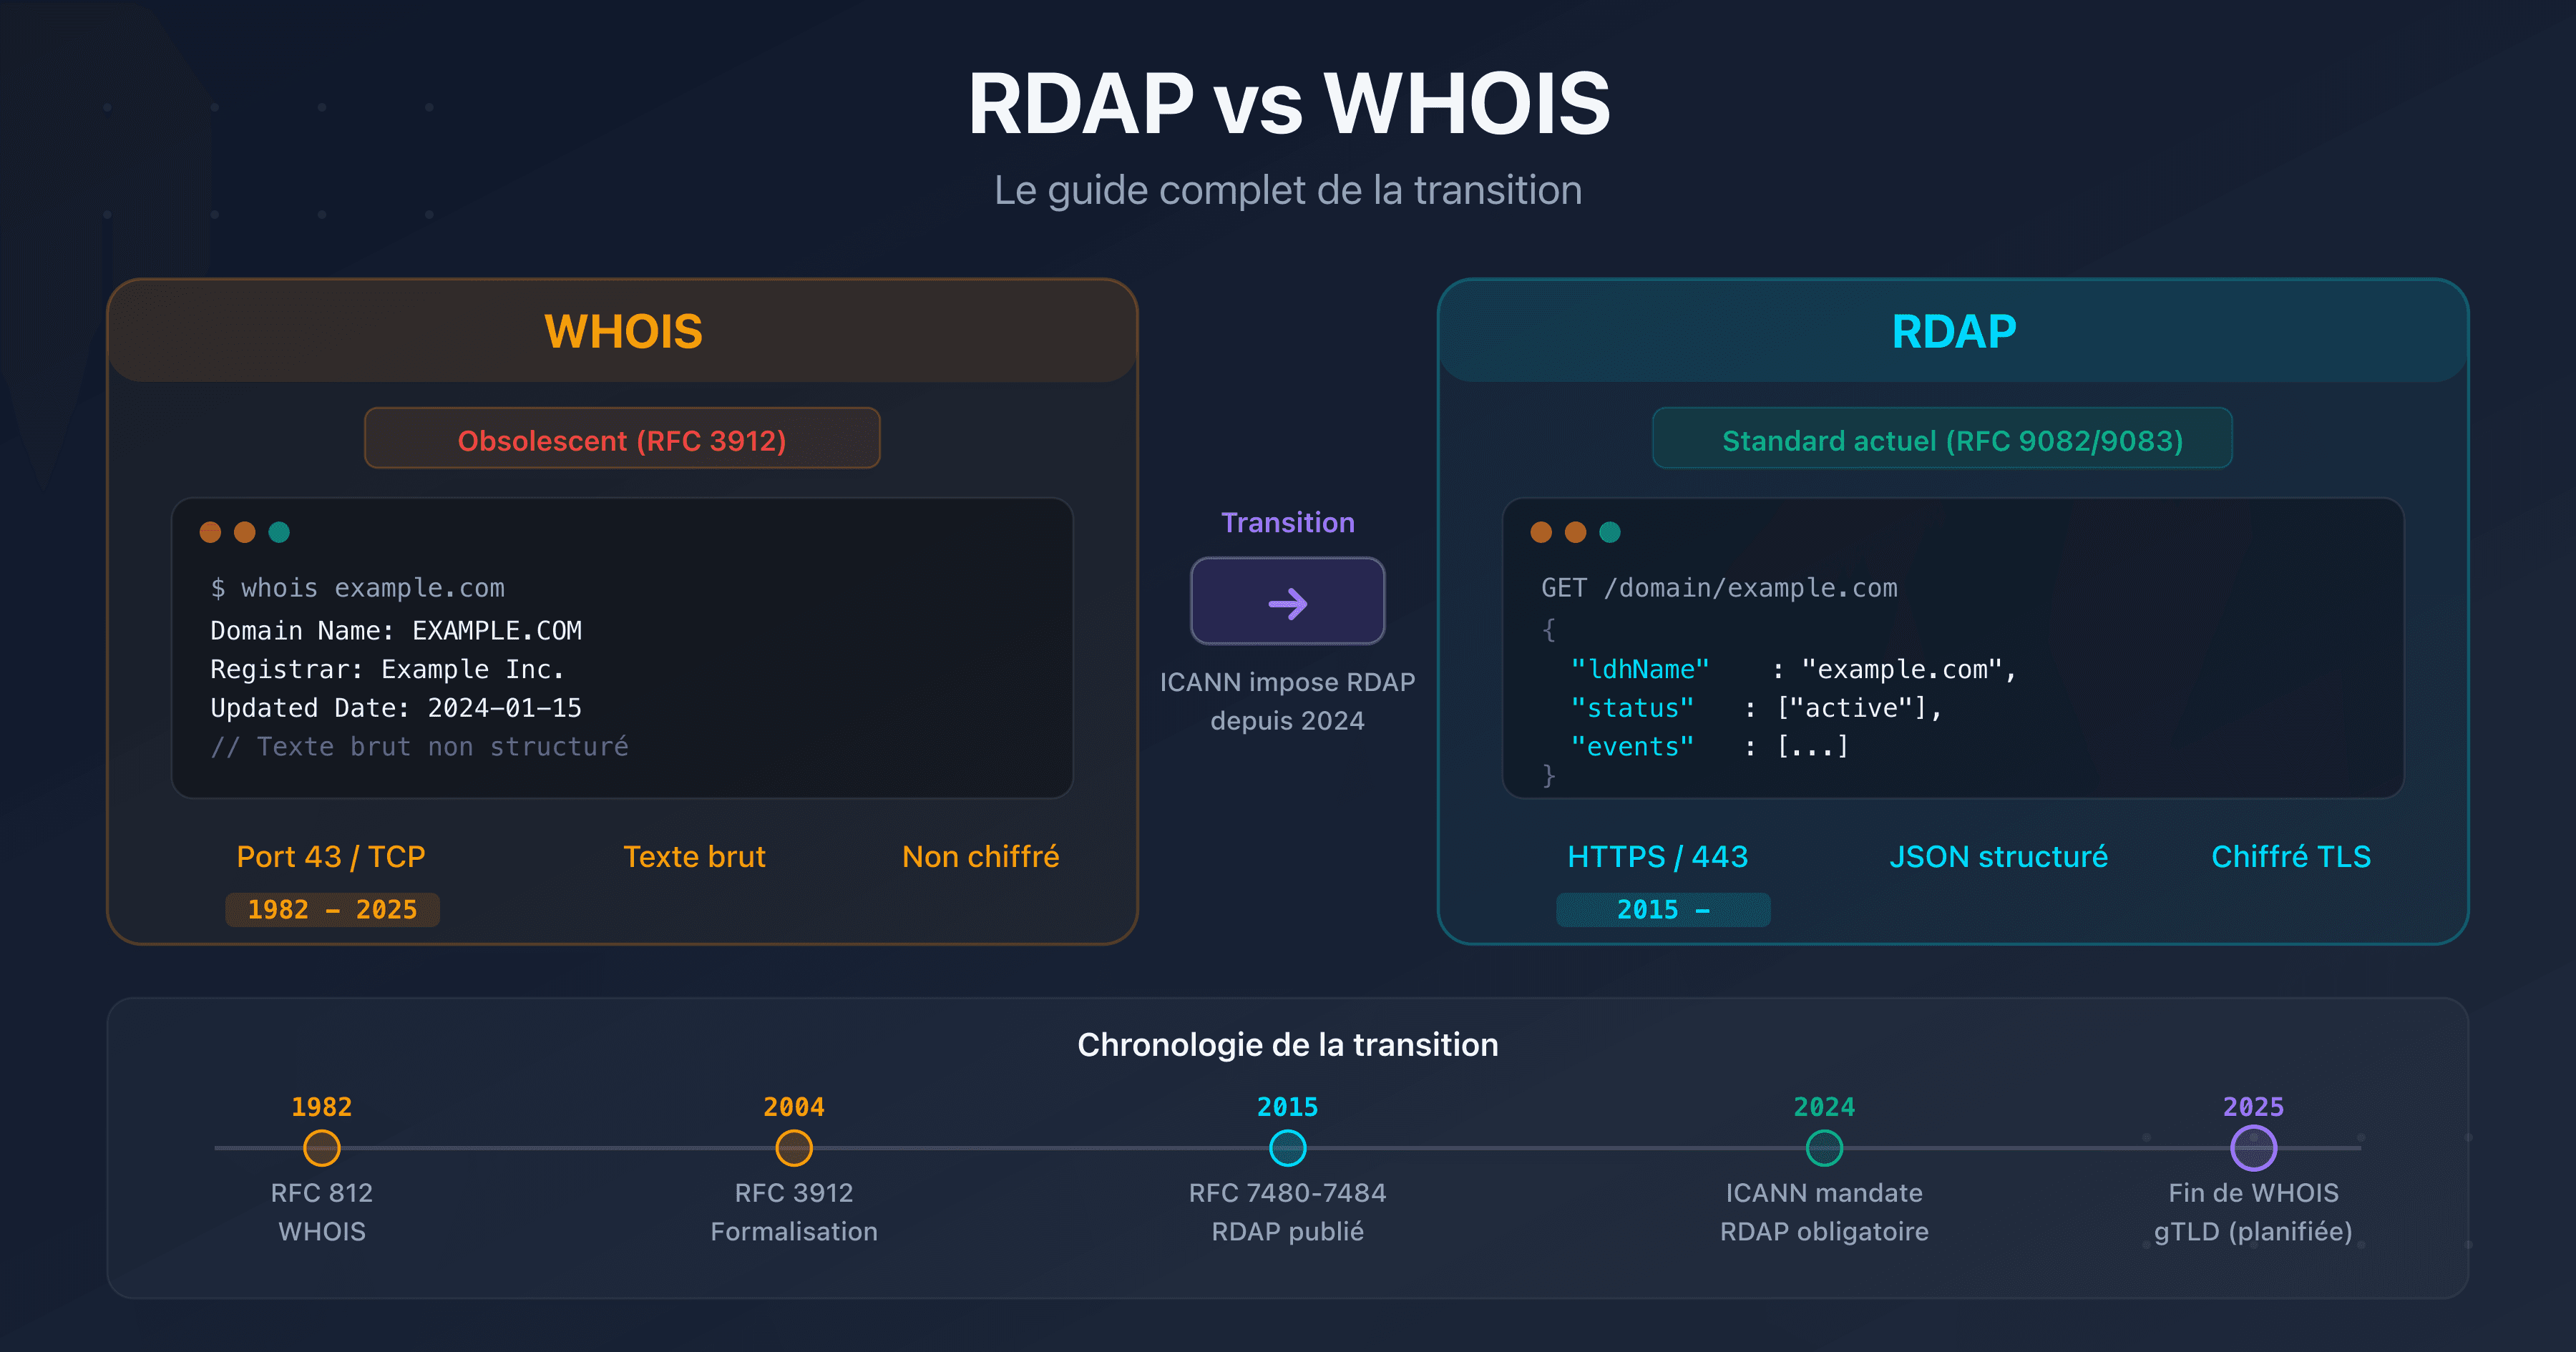Click the 2015 – date range badge
Viewport: 2576px width, 1352px height.
coord(1663,909)
